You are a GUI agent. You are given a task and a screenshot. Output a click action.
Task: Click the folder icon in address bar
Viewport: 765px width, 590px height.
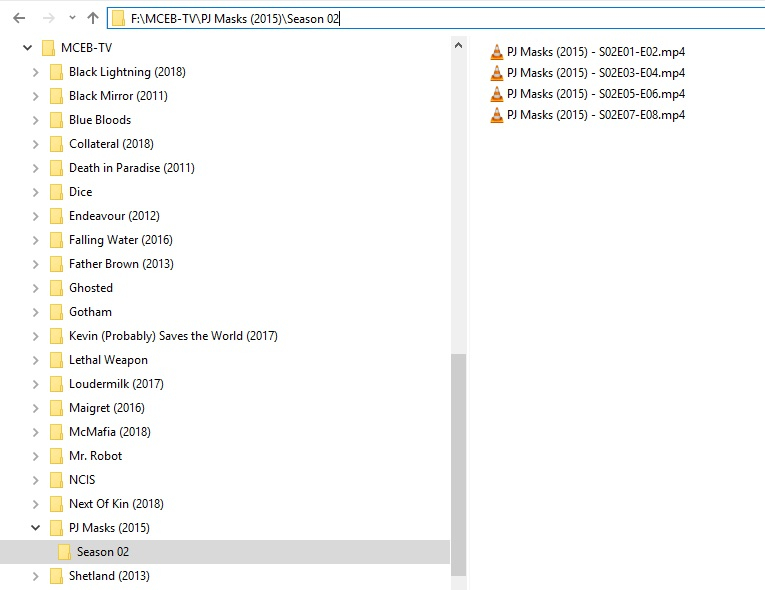click(x=118, y=19)
